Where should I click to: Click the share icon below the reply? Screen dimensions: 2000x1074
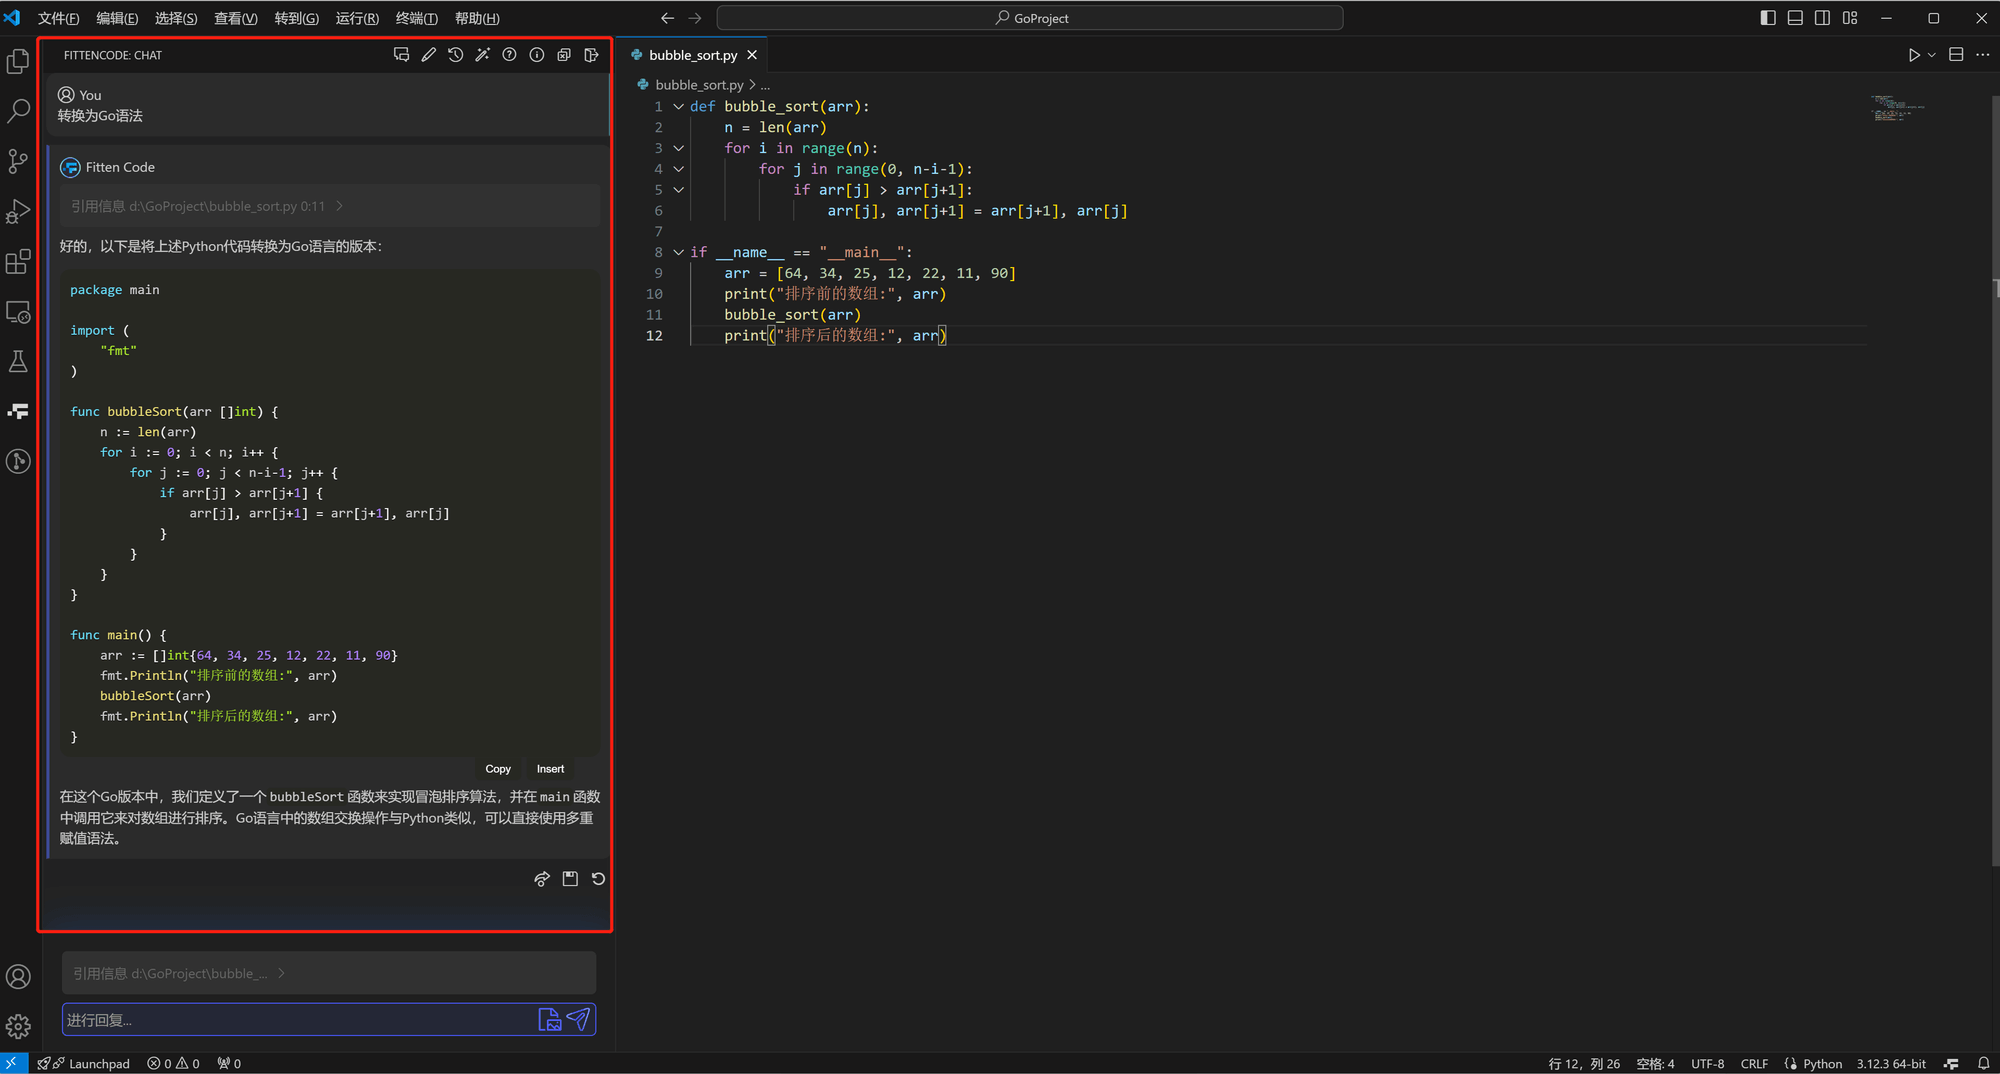tap(542, 879)
